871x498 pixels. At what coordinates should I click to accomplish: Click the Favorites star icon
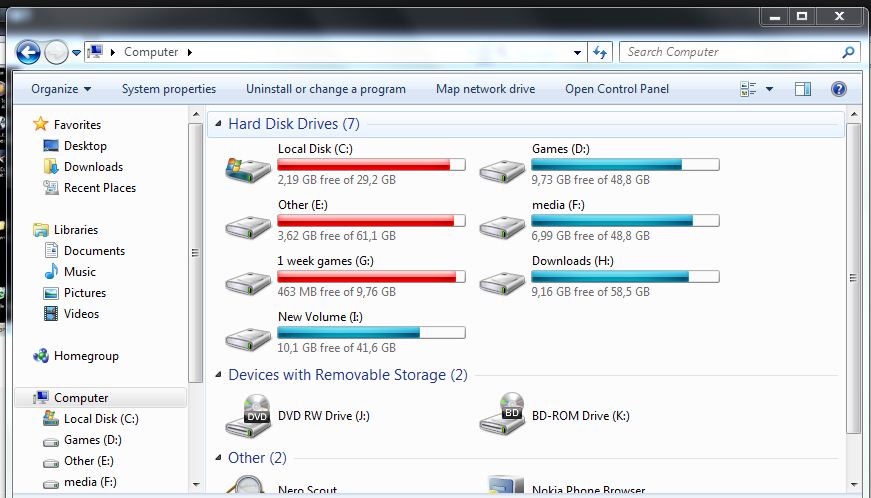(x=41, y=124)
